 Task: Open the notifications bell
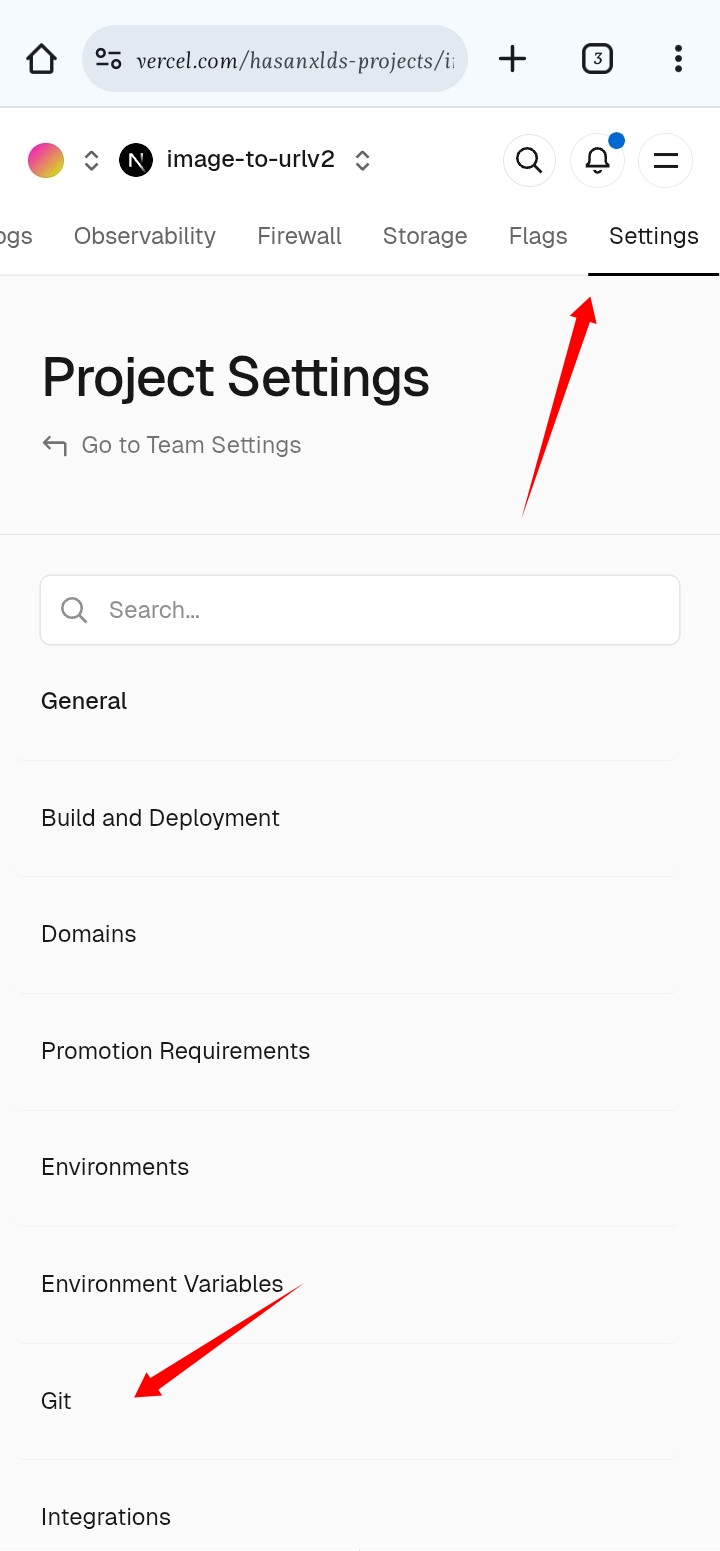tap(597, 160)
